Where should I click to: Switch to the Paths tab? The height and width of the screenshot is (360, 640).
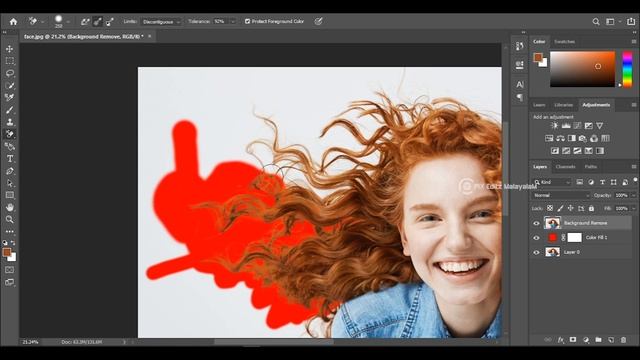click(x=590, y=167)
